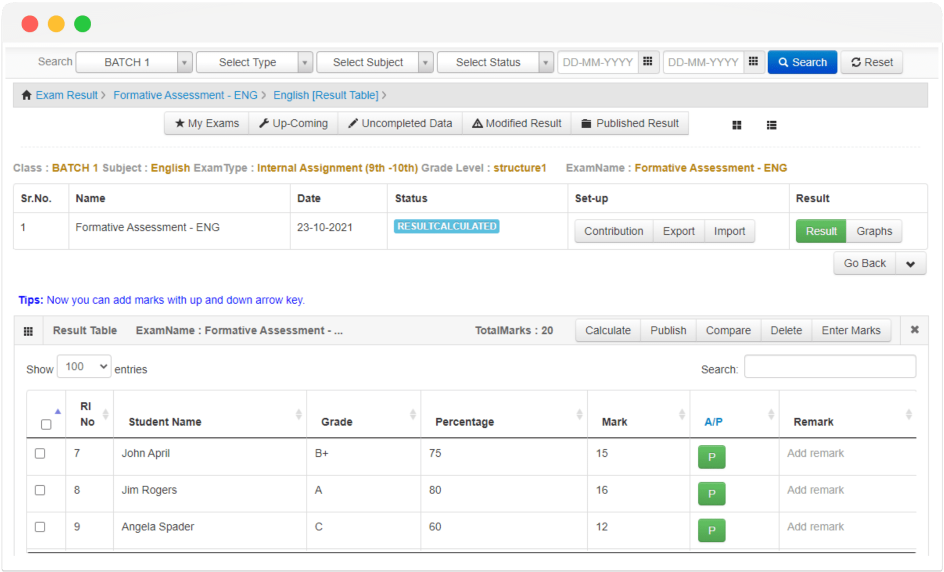This screenshot has width=944, height=572.
Task: Open the My Exams tab
Action: point(206,123)
